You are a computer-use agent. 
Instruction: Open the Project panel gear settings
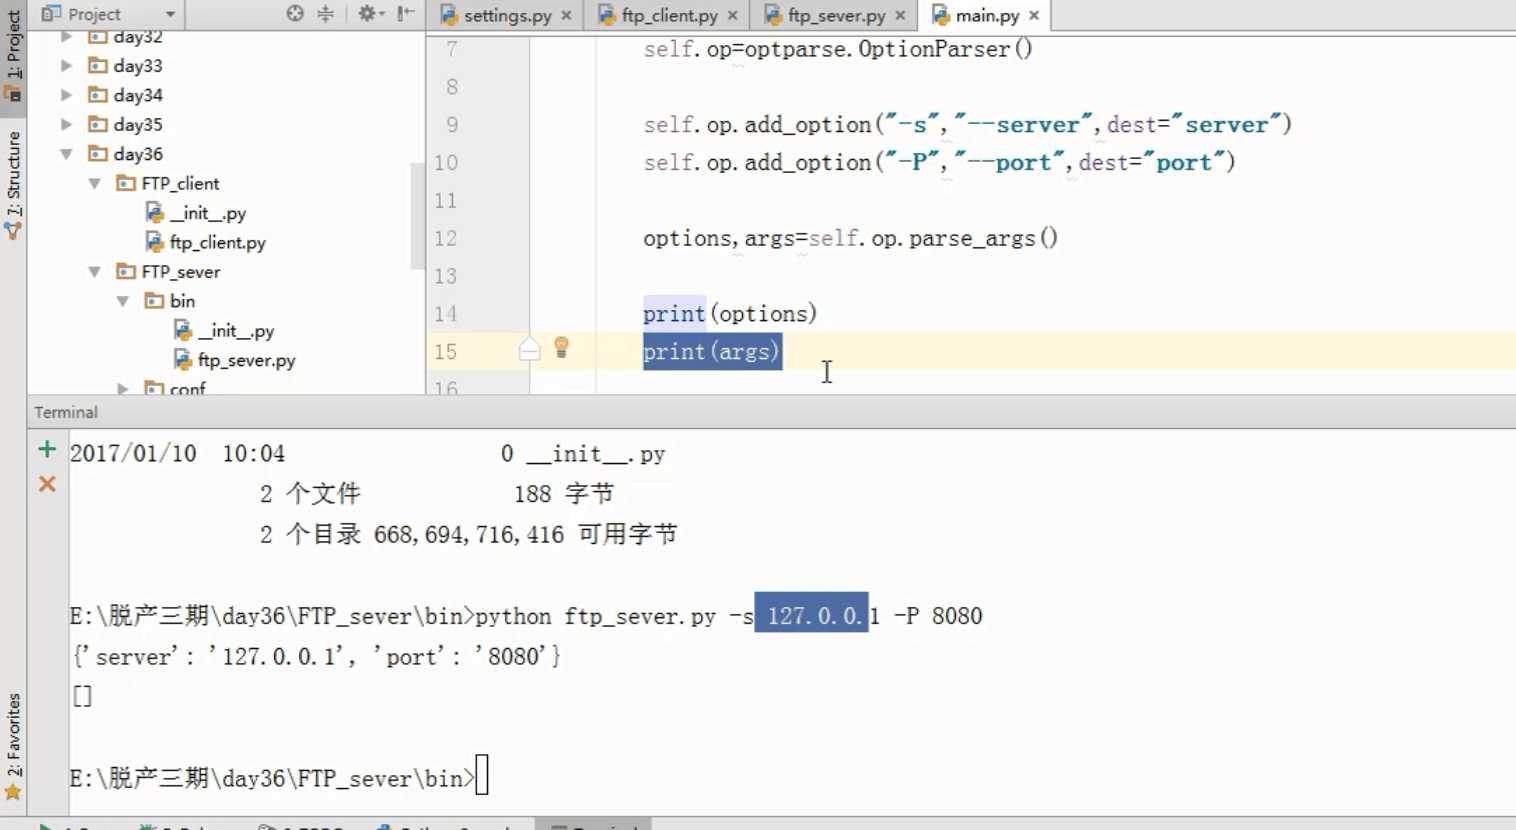371,14
